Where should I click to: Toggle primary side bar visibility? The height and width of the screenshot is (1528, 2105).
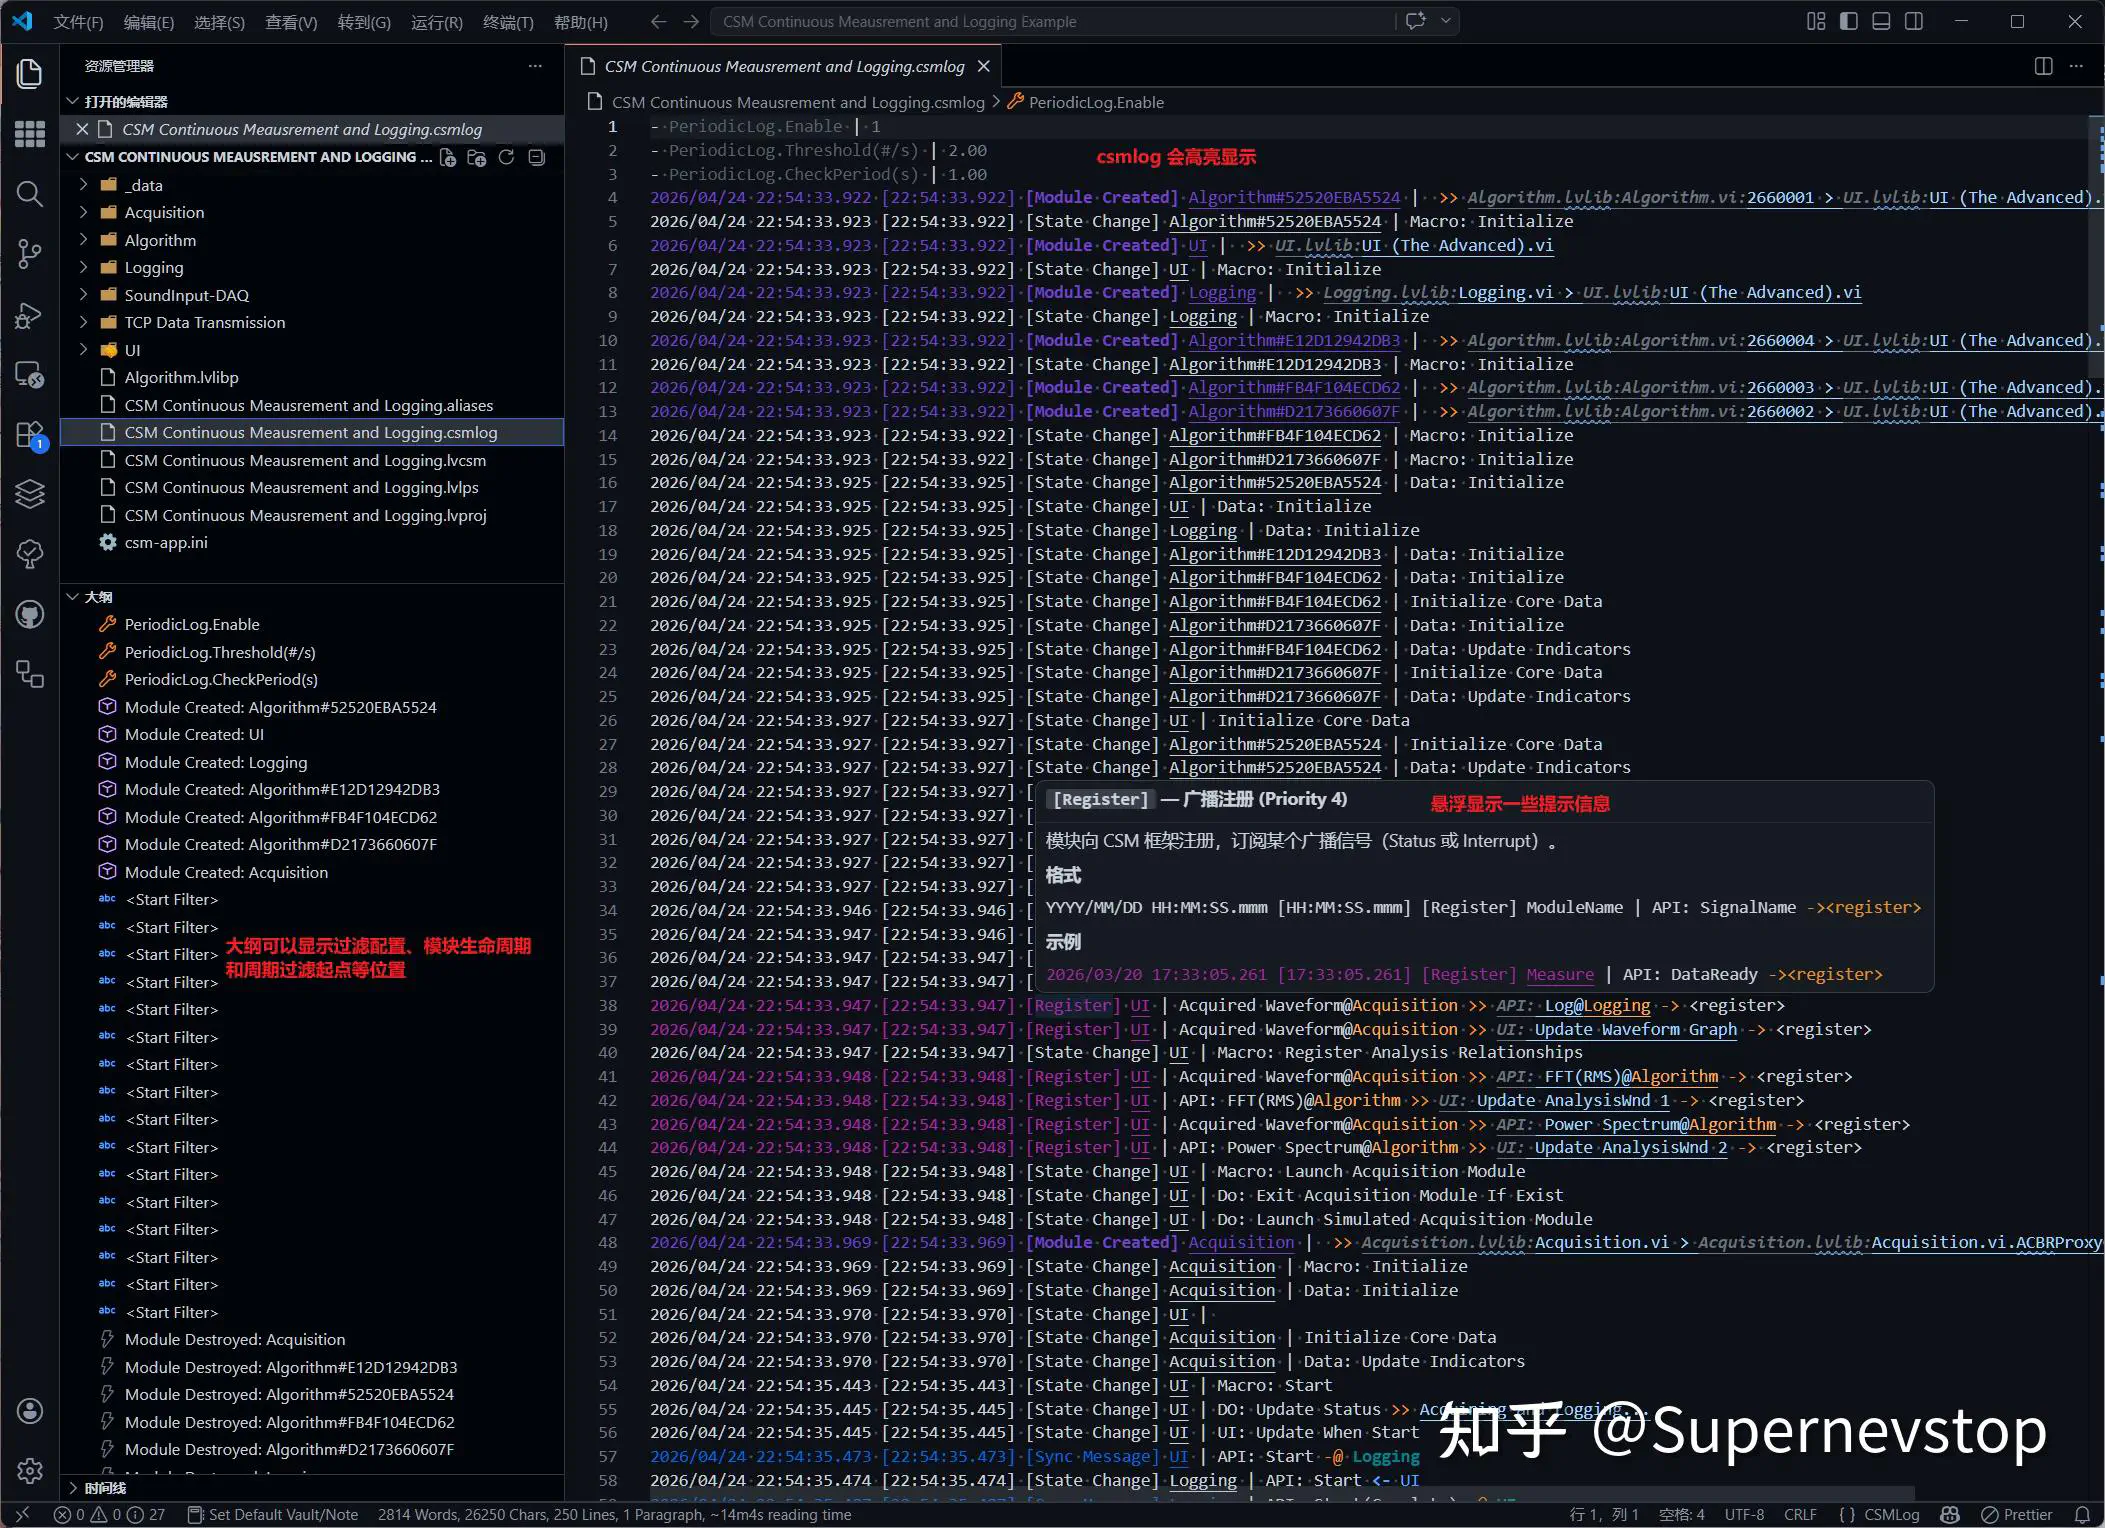pos(1849,21)
